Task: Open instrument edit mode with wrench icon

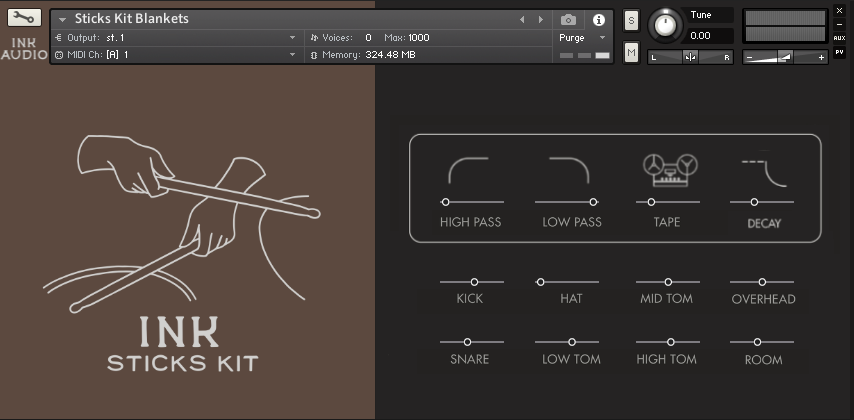Action: pyautogui.click(x=24, y=17)
